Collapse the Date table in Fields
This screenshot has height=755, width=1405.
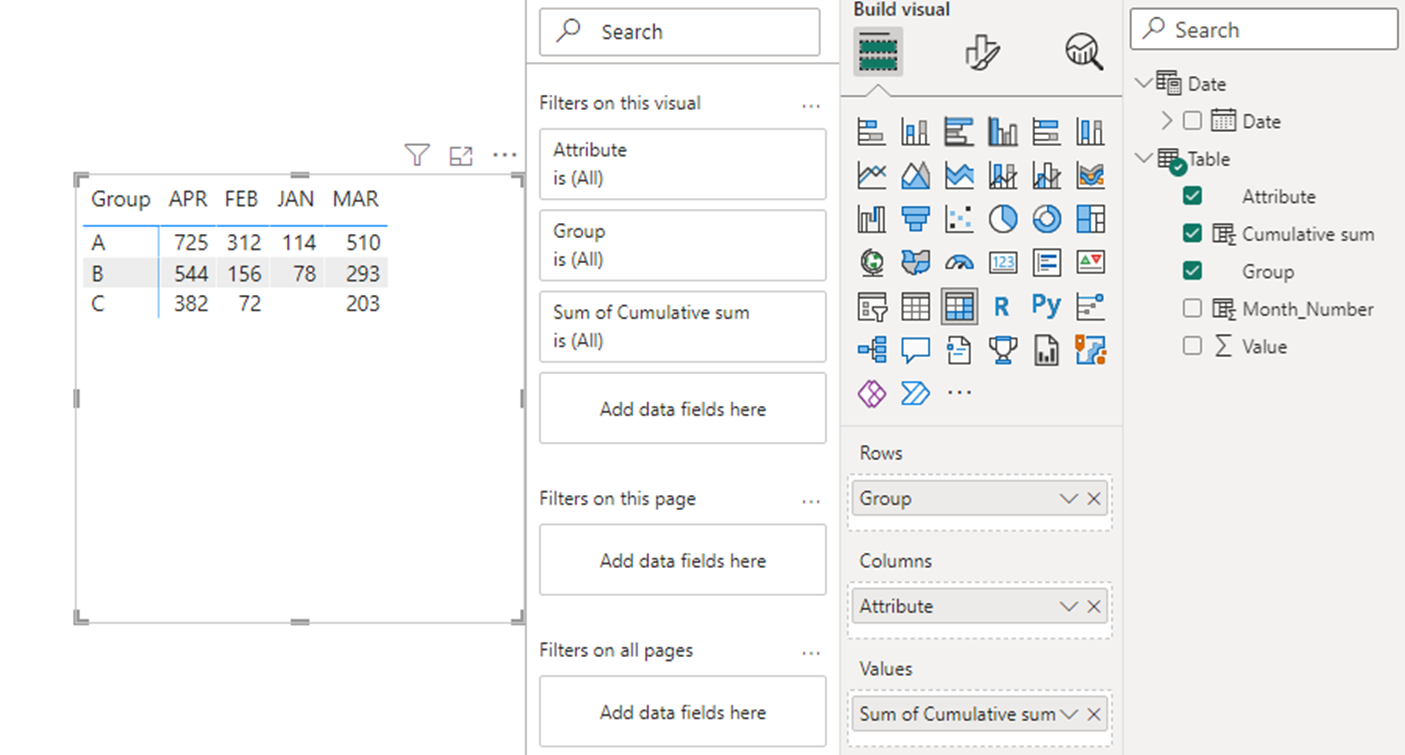(x=1145, y=83)
